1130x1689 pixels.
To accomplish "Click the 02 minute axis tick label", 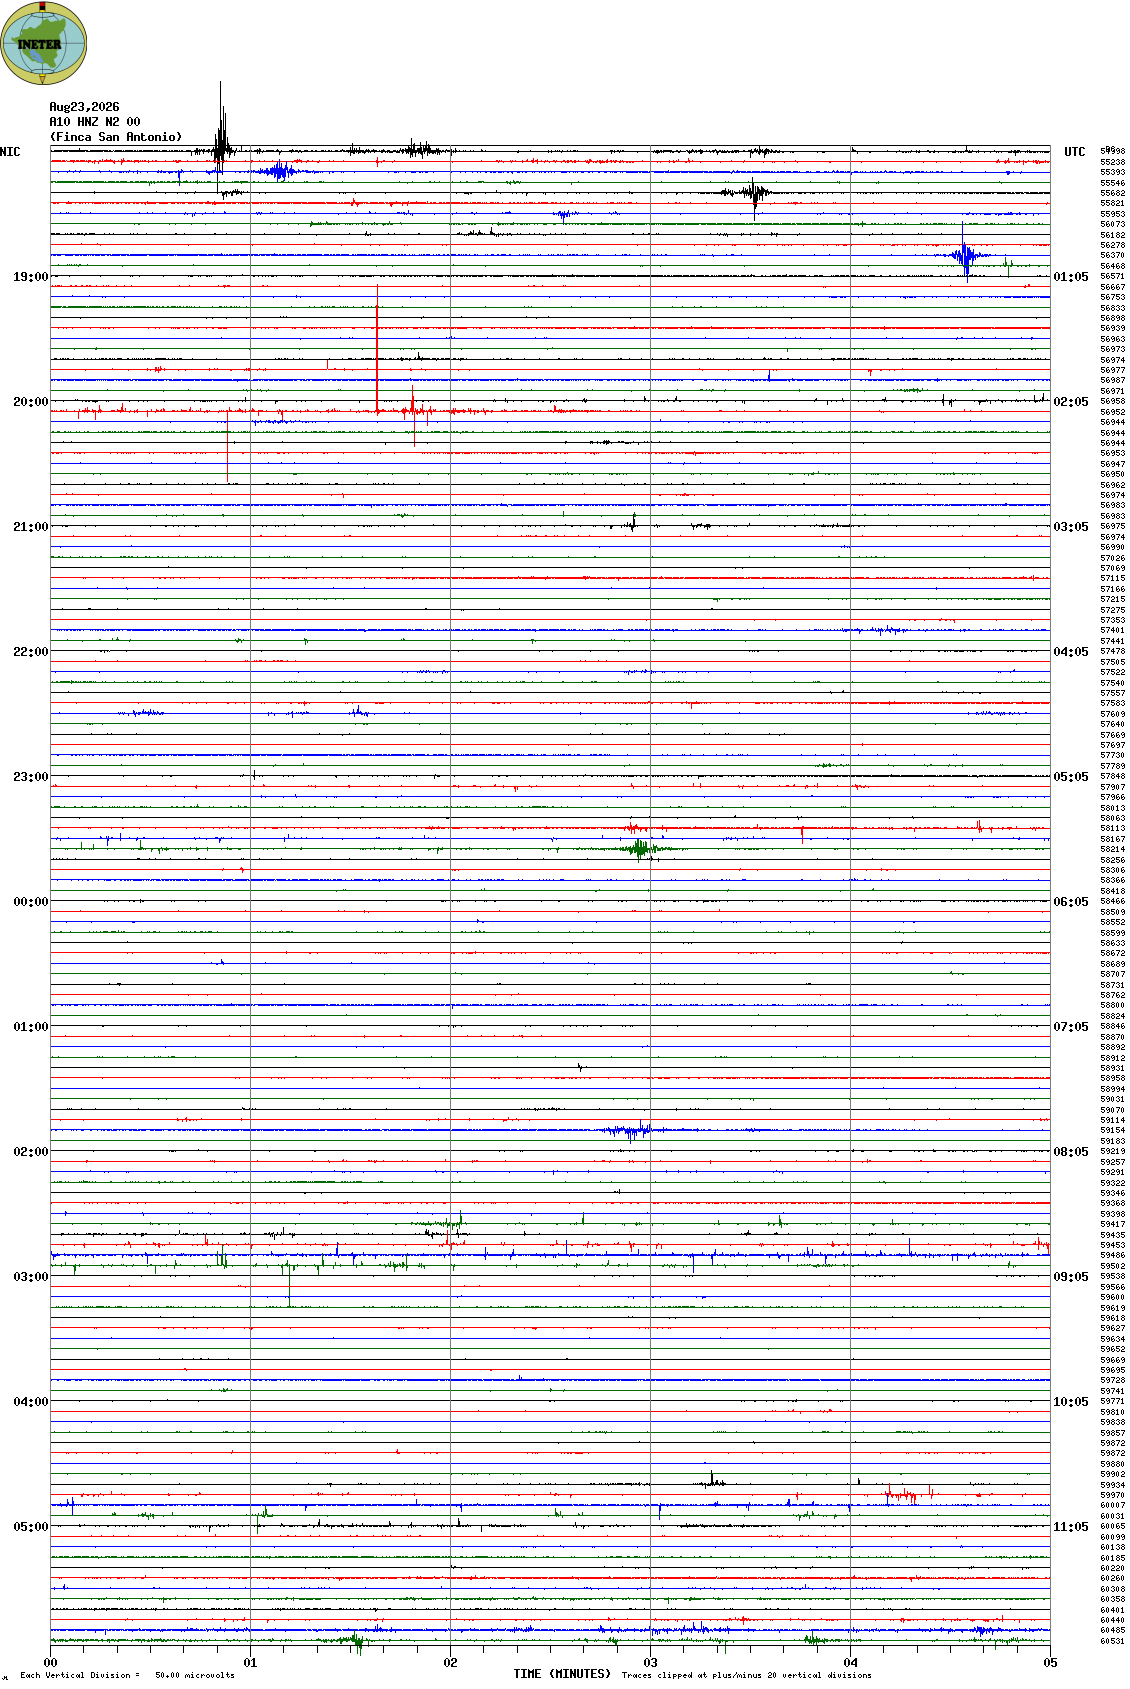I will pyautogui.click(x=450, y=1663).
